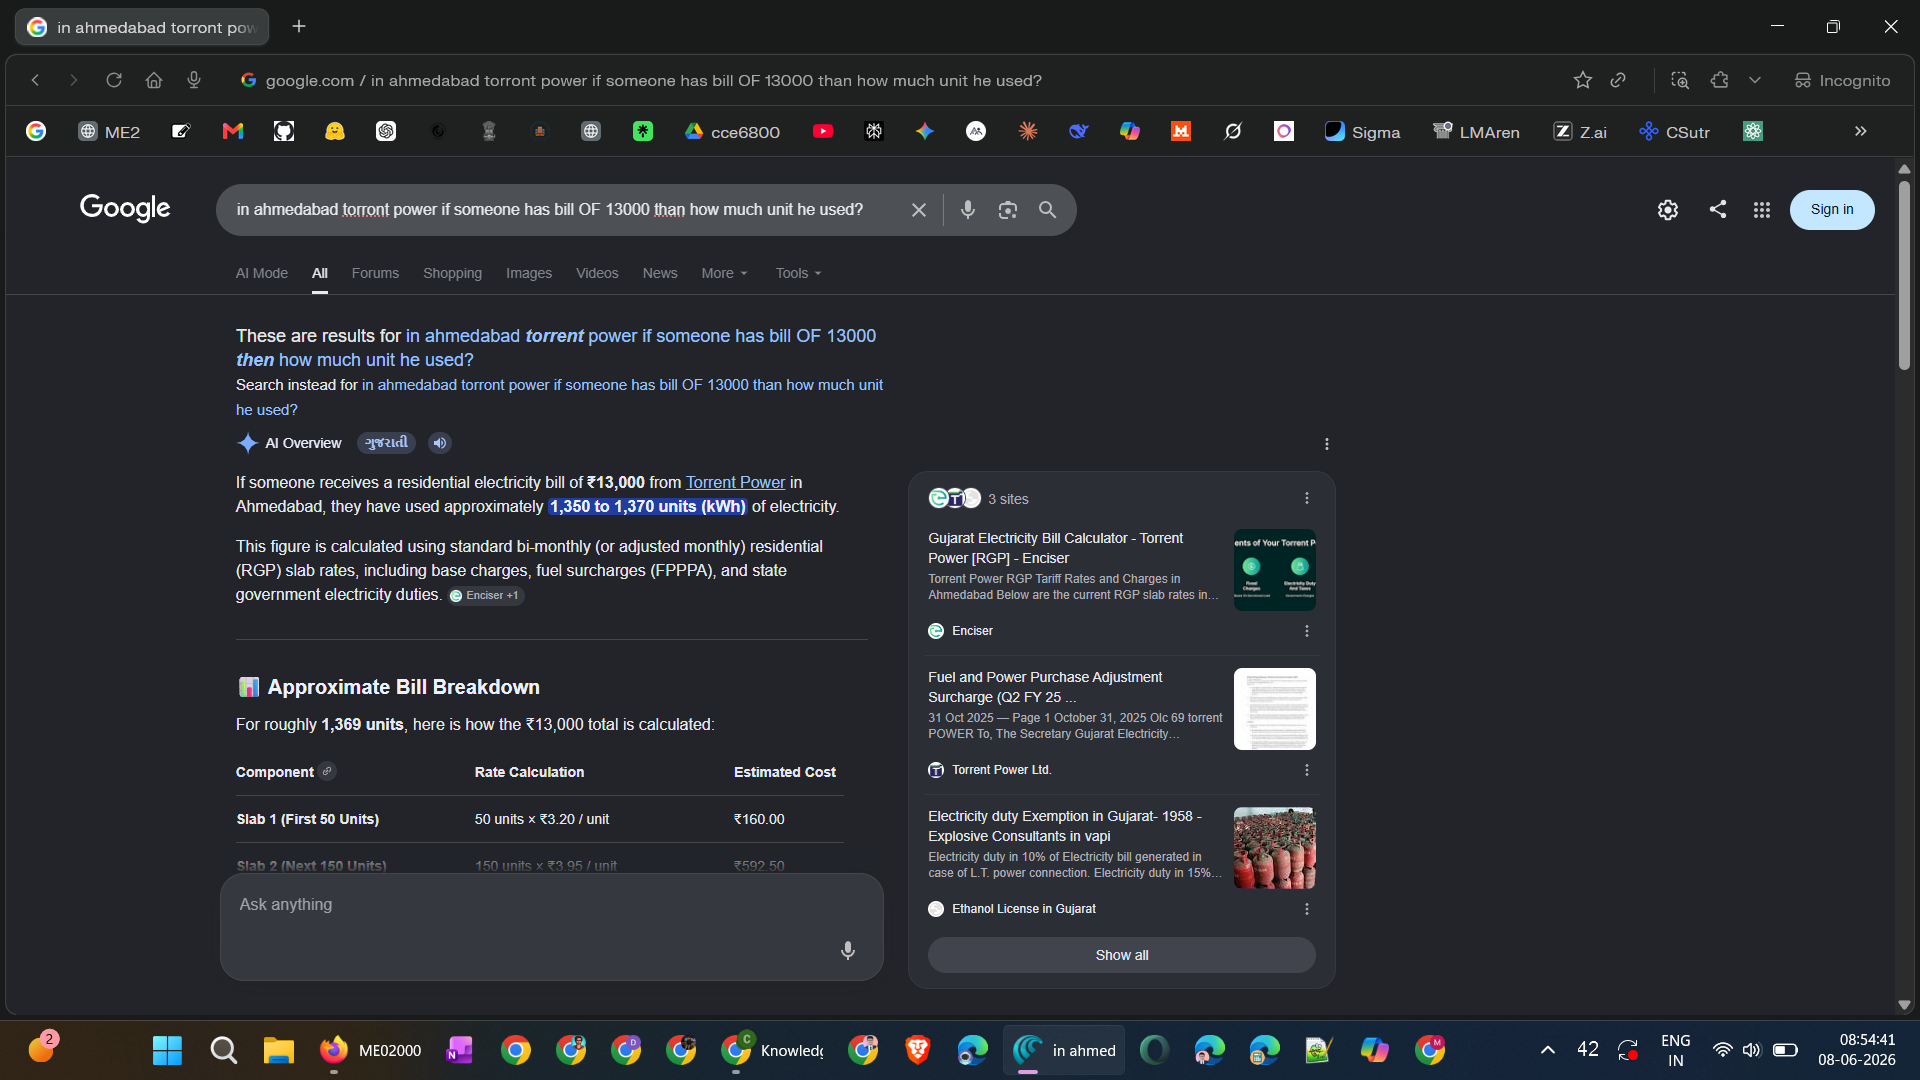Switch to News tab
This screenshot has width=1920, height=1080.
(x=660, y=273)
